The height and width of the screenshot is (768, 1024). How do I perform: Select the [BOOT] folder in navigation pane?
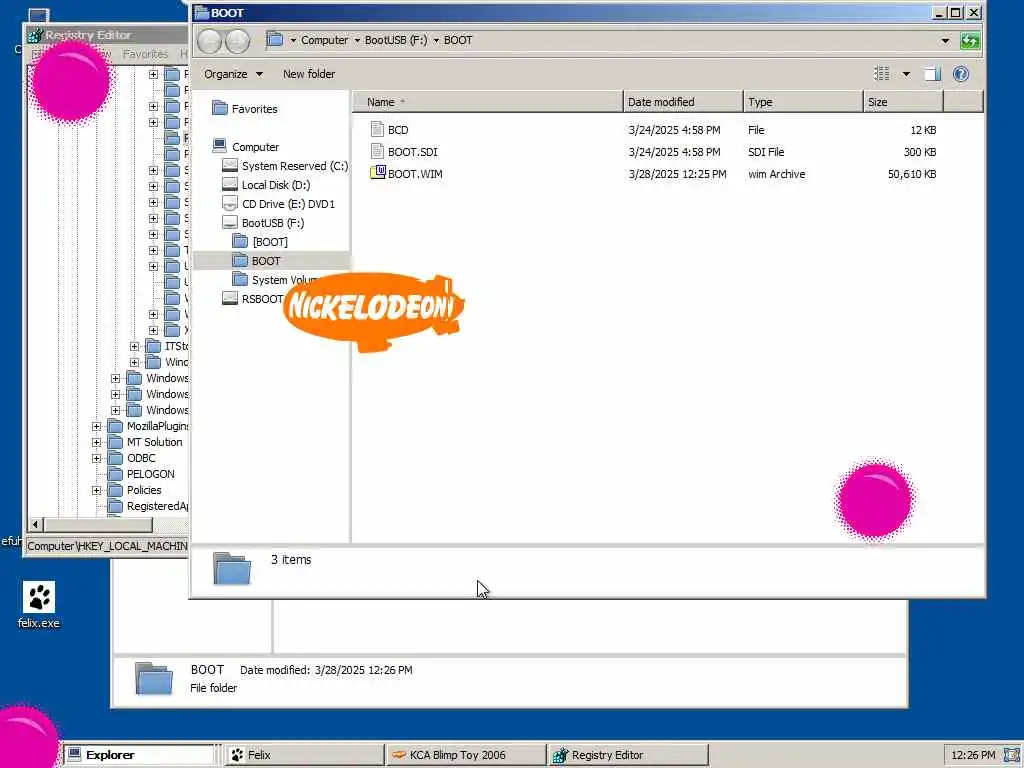(270, 242)
